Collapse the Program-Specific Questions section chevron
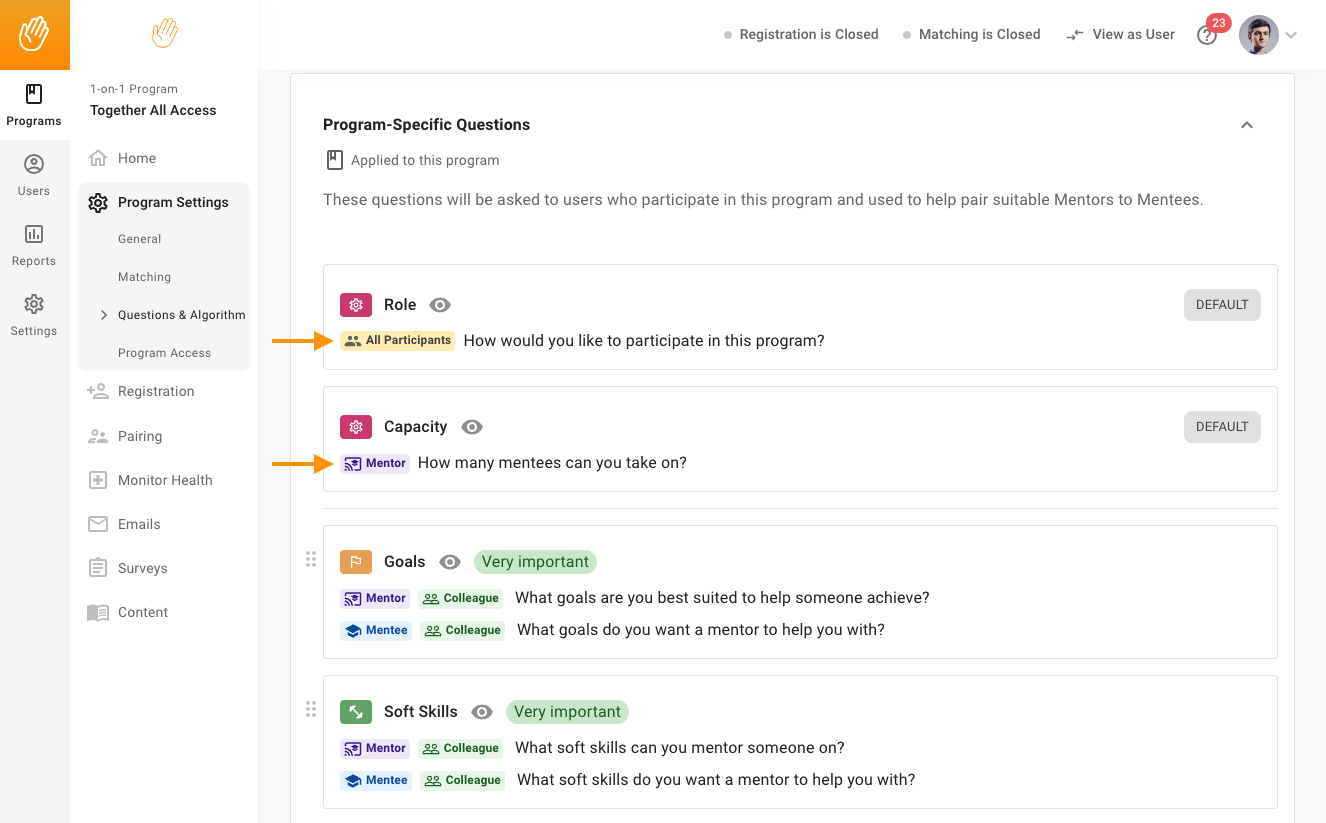The height and width of the screenshot is (823, 1326). point(1247,125)
